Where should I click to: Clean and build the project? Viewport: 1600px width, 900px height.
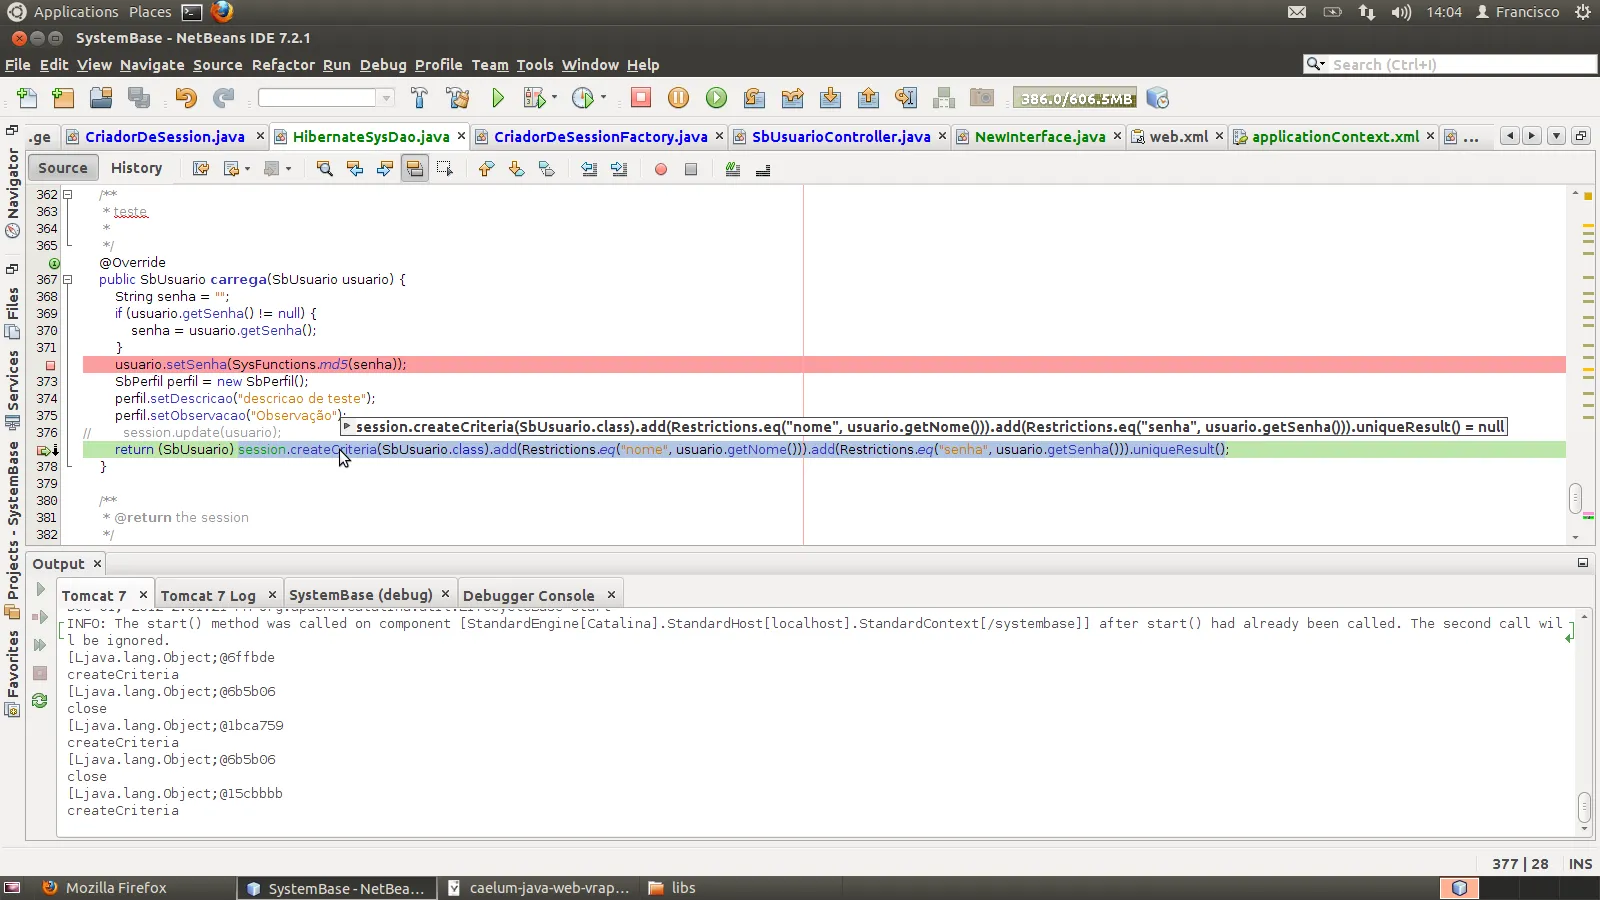(x=458, y=98)
